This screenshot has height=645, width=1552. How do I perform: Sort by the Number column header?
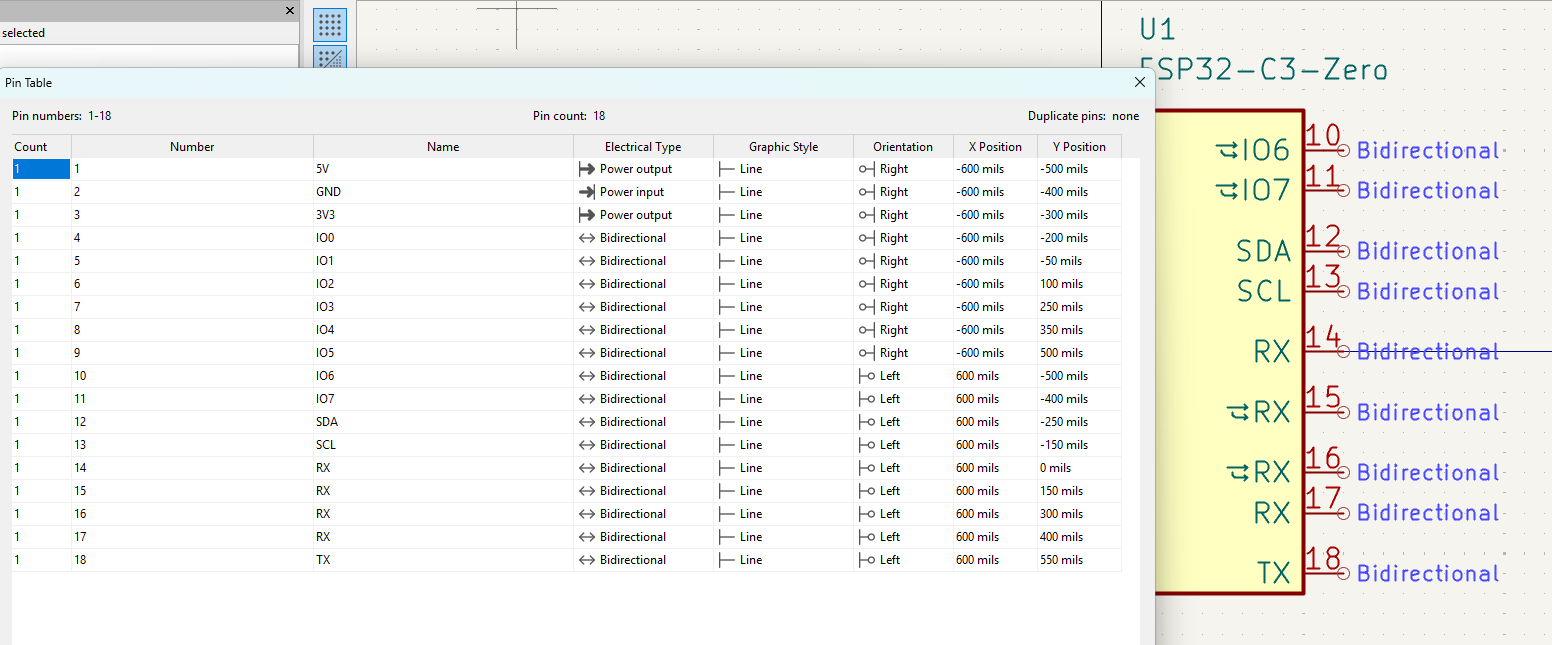[192, 146]
